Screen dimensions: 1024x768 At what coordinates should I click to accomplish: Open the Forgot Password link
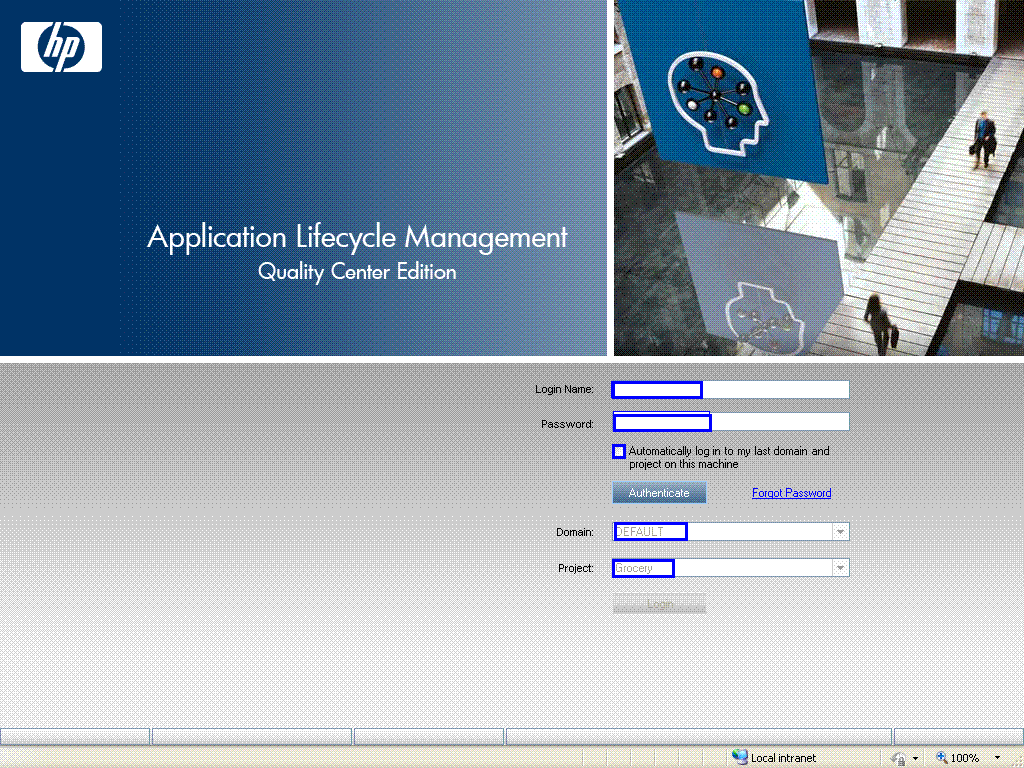792,493
